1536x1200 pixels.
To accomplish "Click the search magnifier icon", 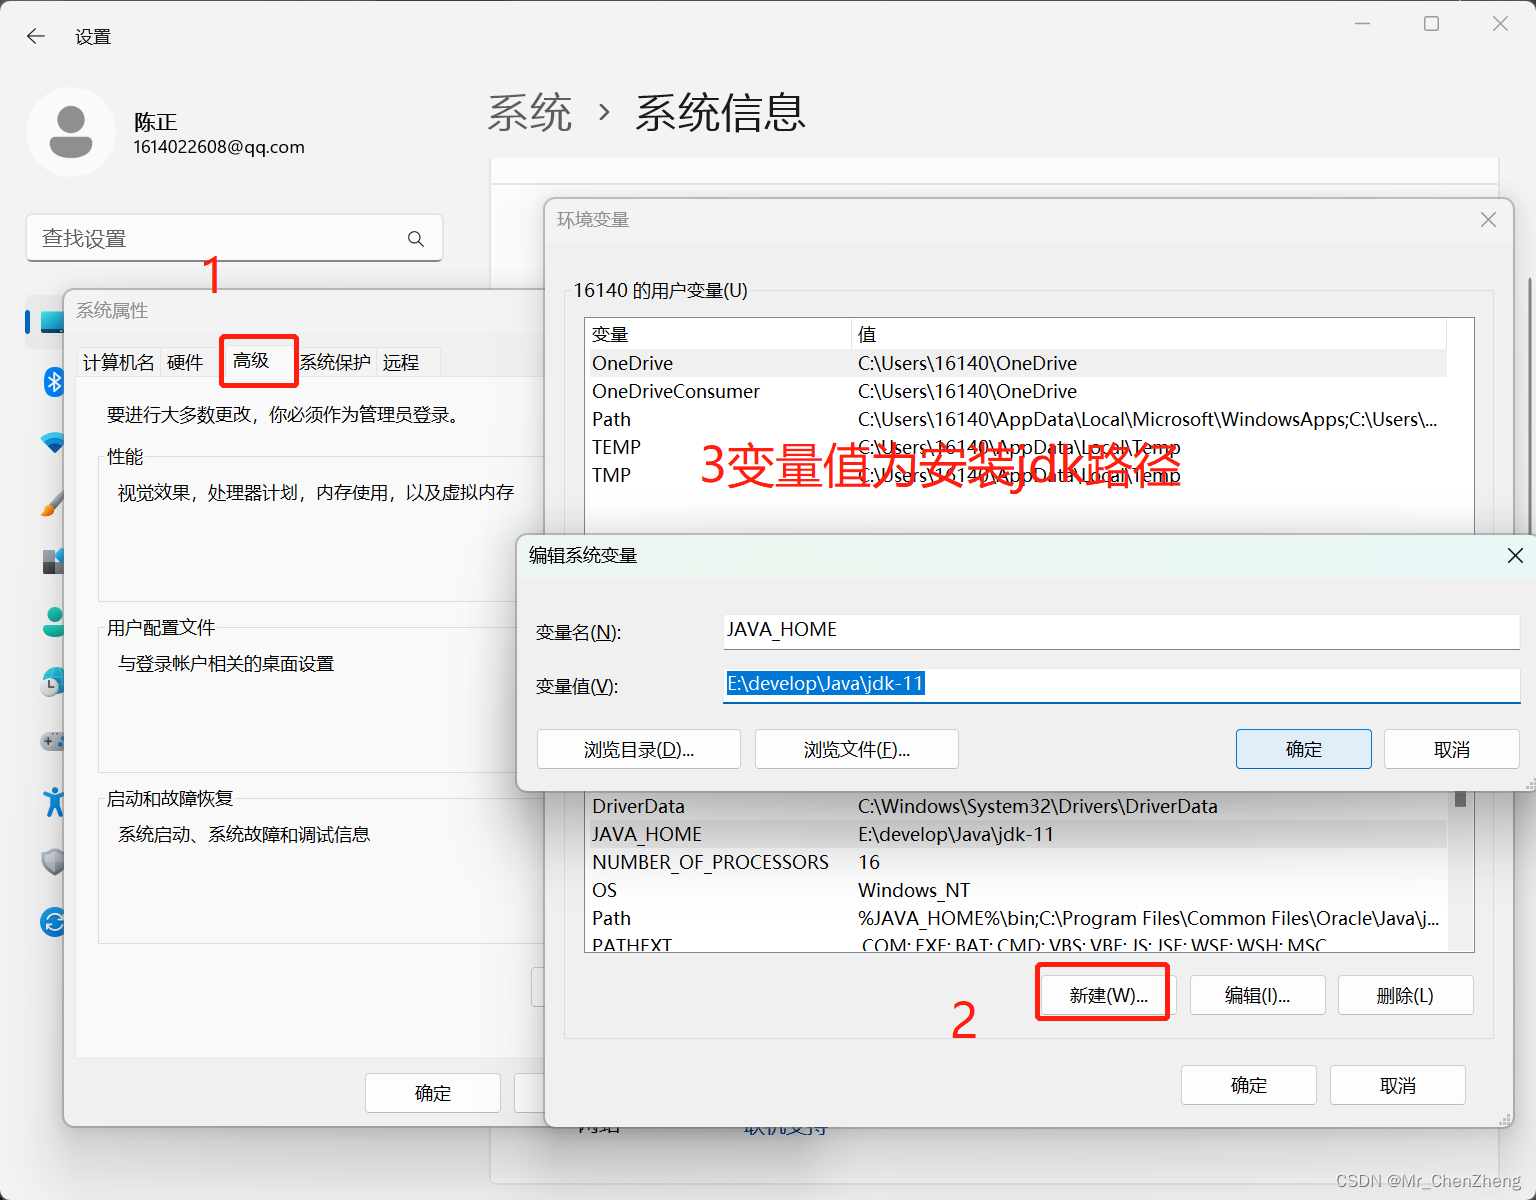I will tap(416, 239).
